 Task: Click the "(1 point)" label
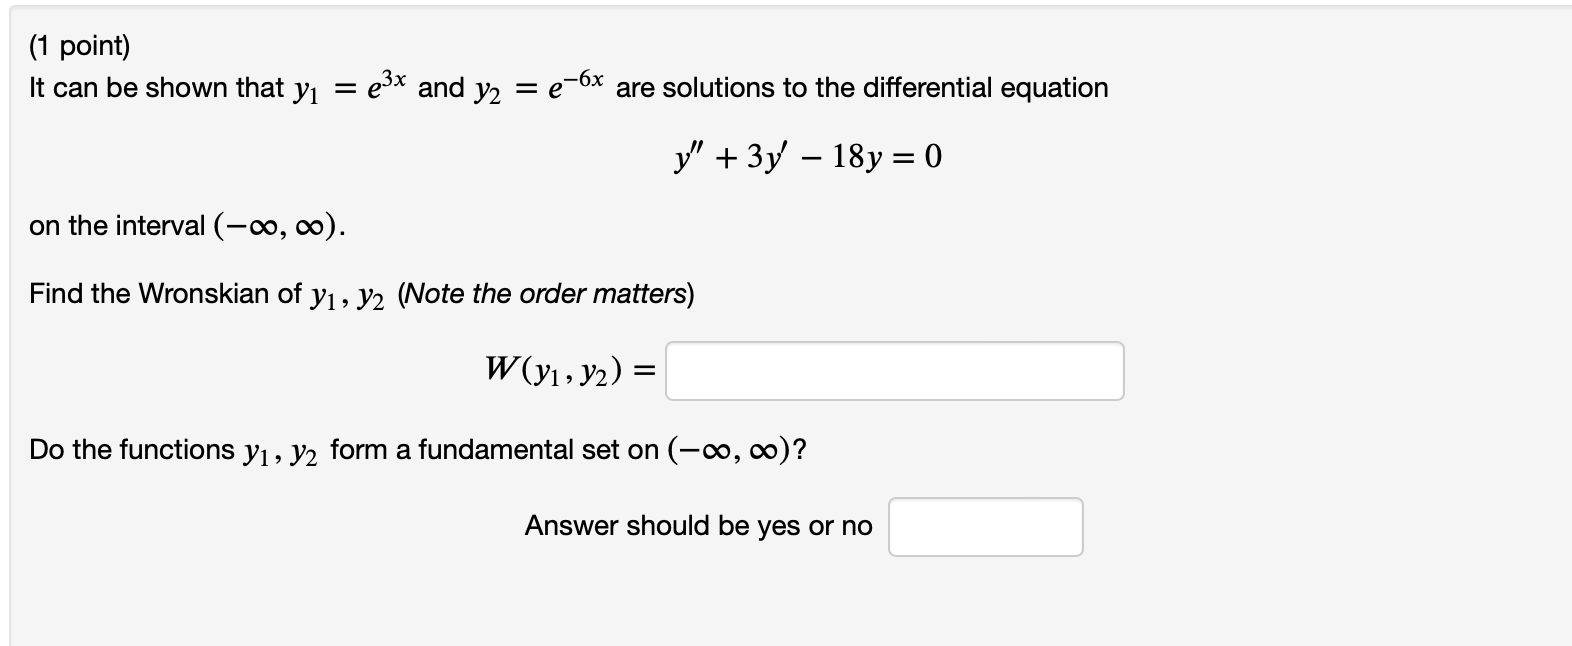point(80,46)
